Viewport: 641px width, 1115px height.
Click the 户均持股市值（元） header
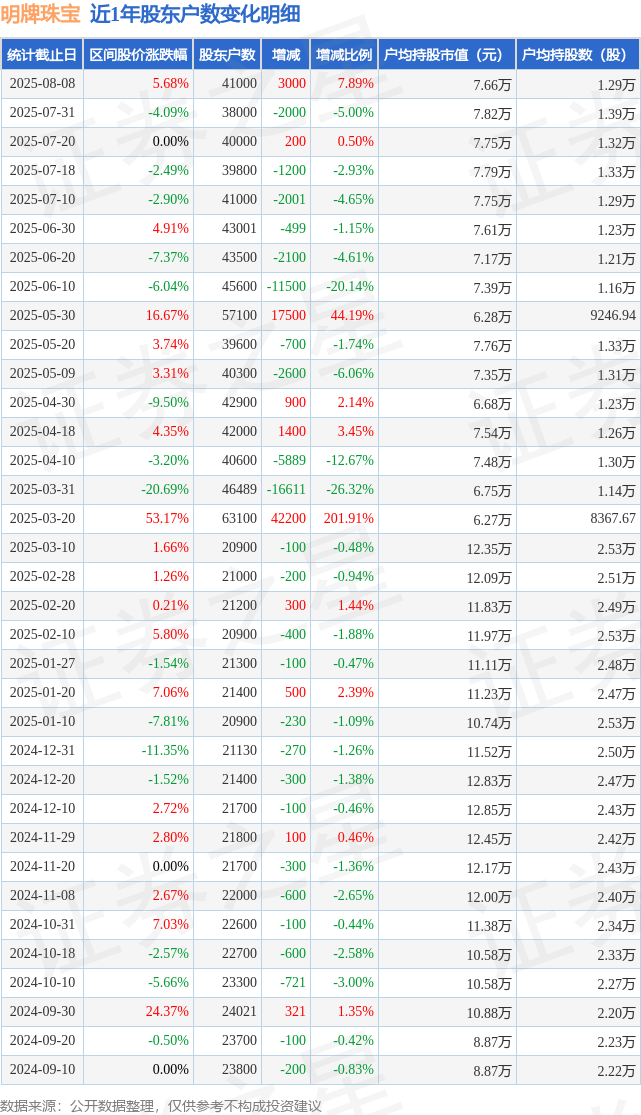tap(447, 55)
